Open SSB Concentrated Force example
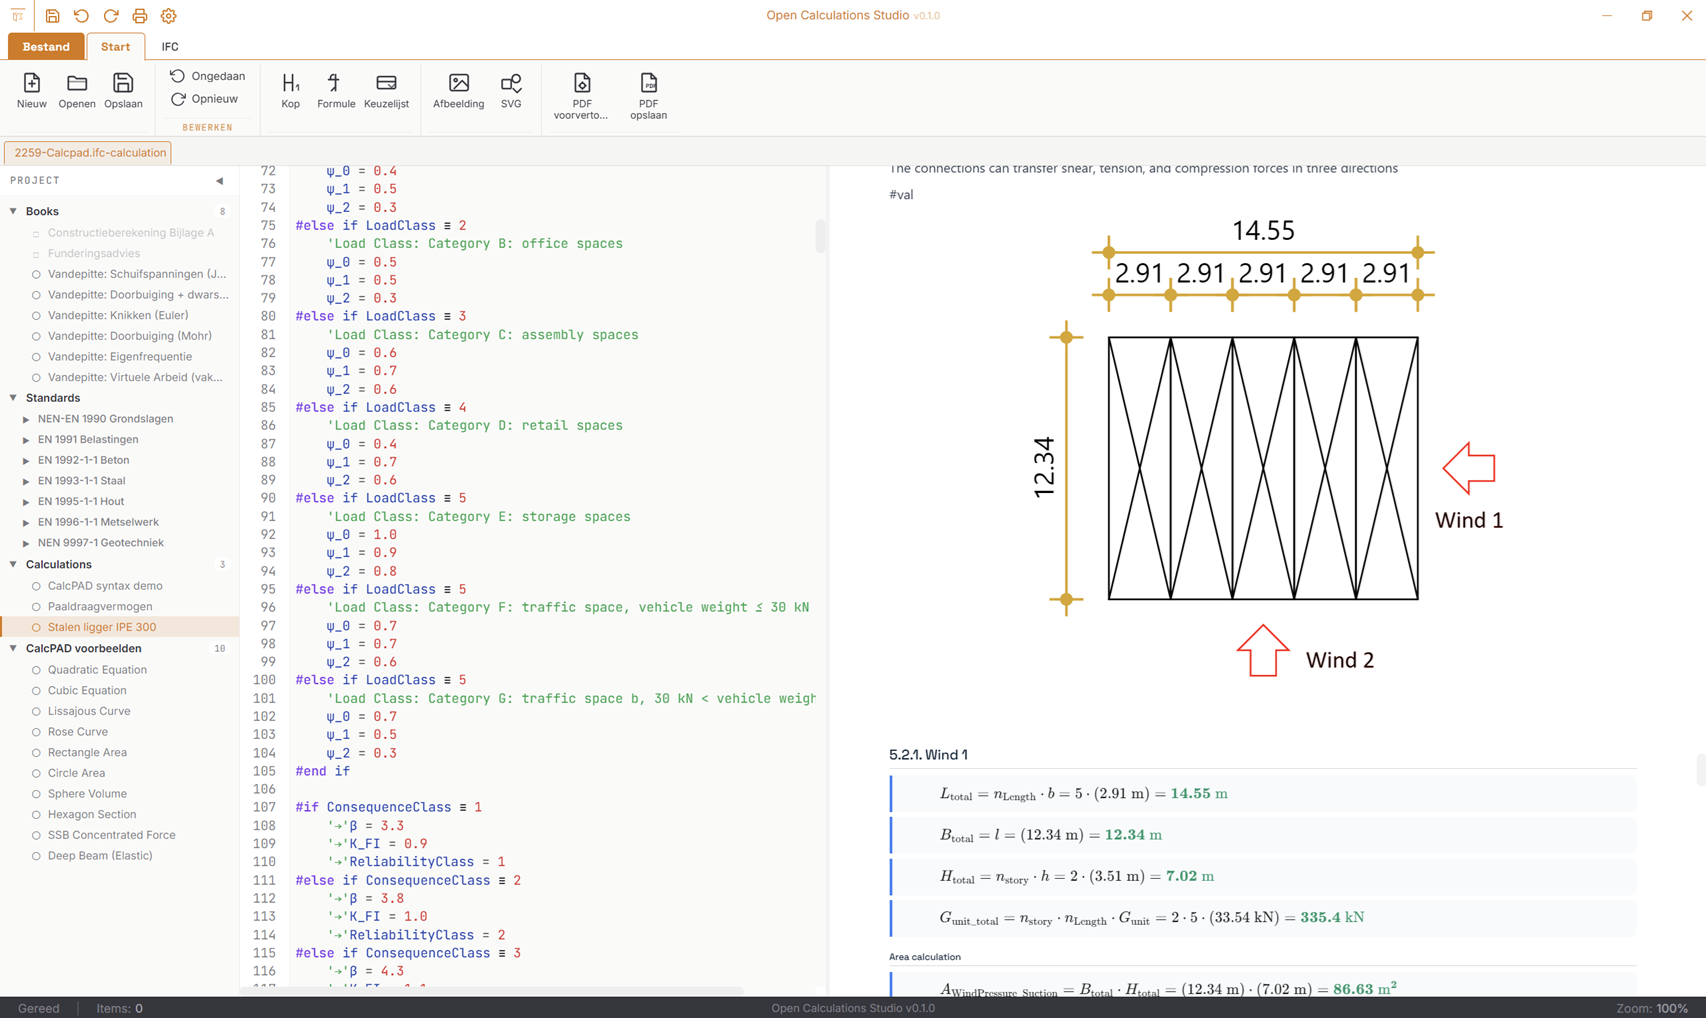The image size is (1706, 1018). [x=120, y=835]
